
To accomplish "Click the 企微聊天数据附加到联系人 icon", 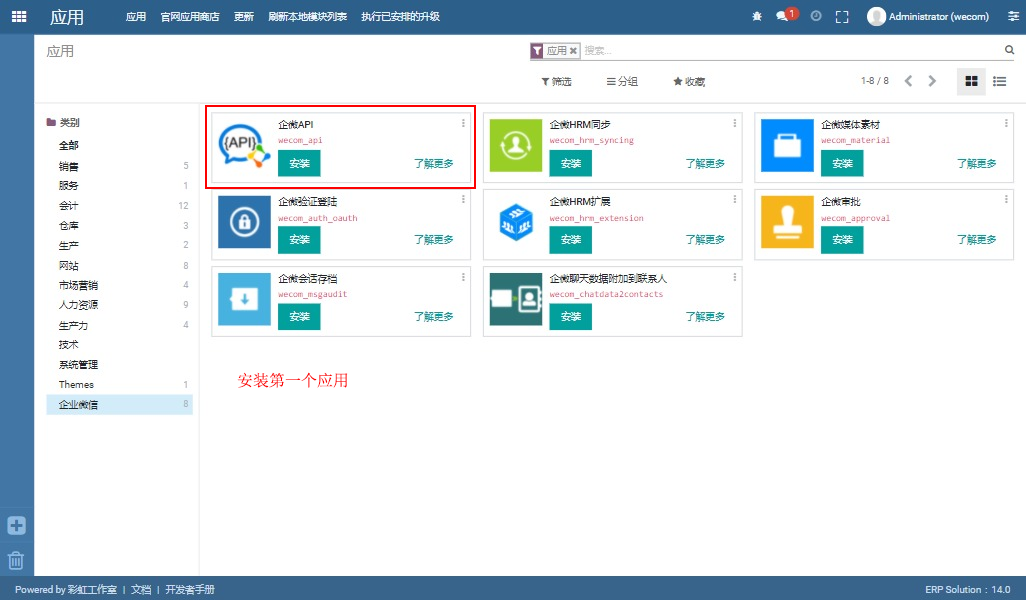I will 516,300.
